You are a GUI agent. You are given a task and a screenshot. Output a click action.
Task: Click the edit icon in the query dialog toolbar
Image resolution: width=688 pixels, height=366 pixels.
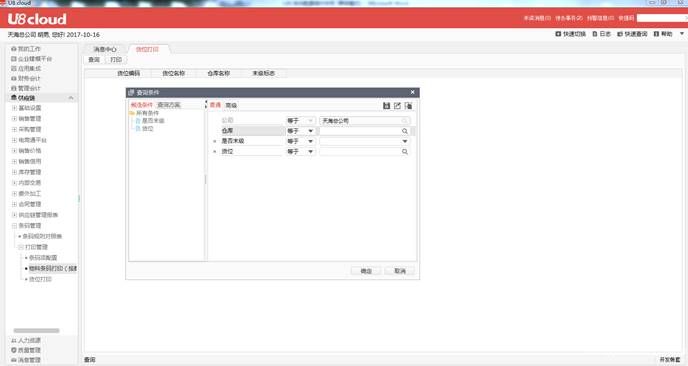coord(397,106)
